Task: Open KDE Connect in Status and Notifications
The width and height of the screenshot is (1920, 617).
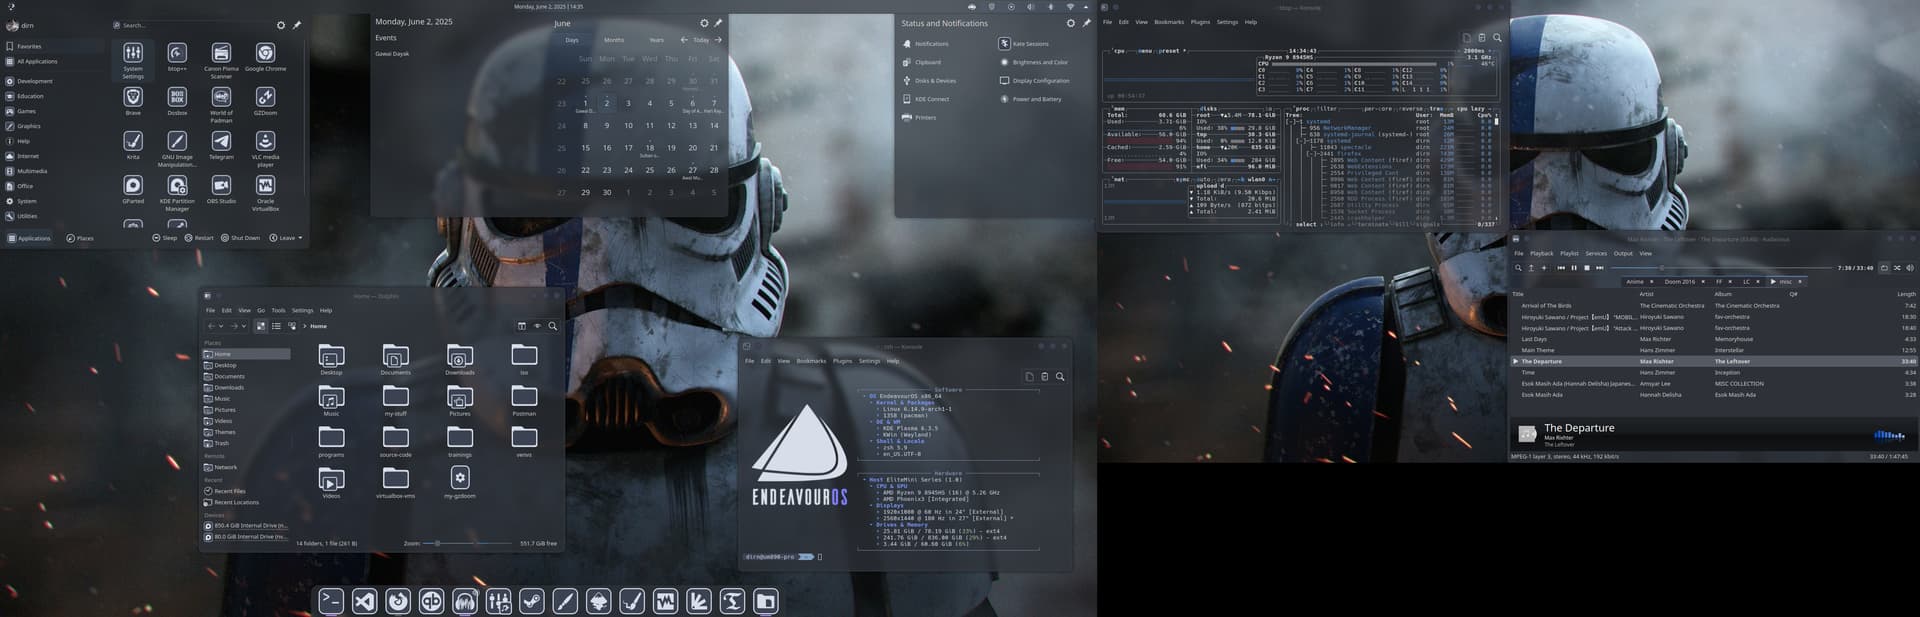Action: [x=925, y=99]
